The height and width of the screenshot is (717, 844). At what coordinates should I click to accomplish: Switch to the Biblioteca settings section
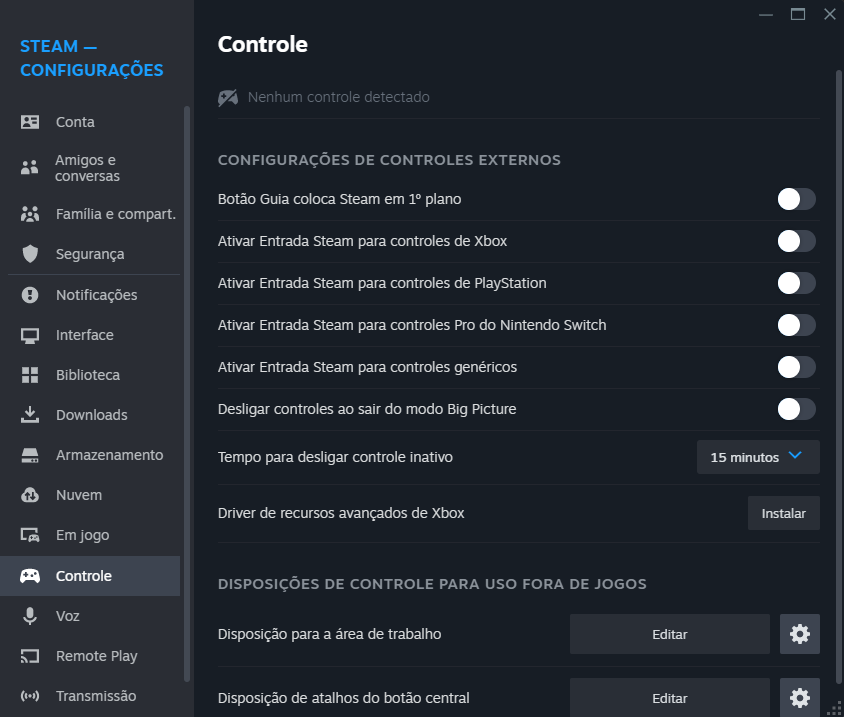point(88,375)
